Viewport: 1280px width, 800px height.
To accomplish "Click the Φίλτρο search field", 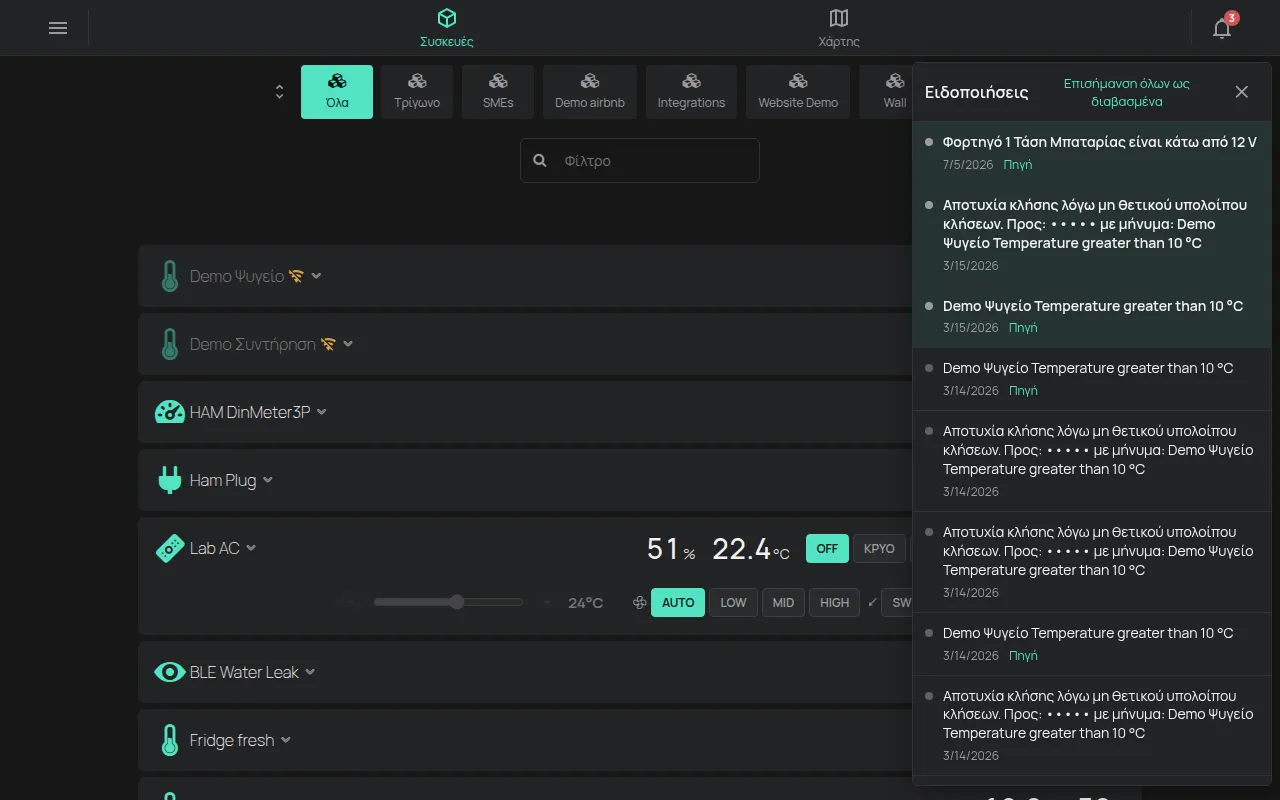I will click(x=640, y=160).
